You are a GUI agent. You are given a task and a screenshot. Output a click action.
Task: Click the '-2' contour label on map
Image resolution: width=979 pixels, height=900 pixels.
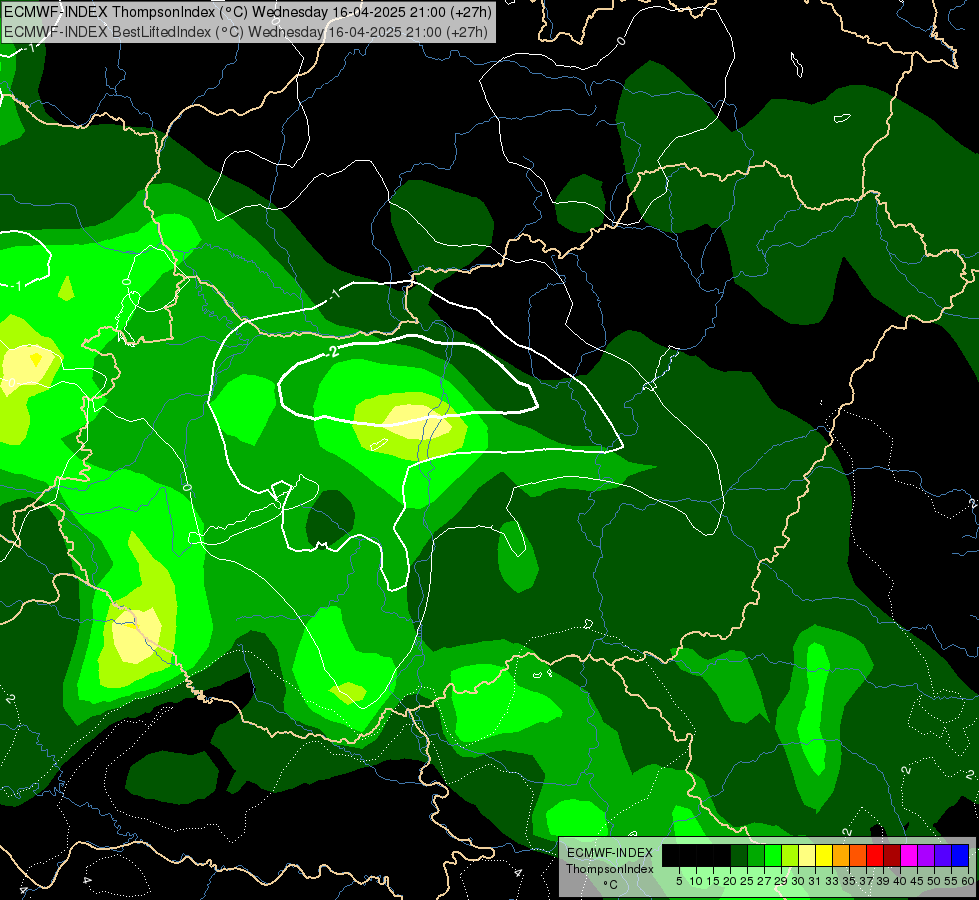tap(333, 352)
